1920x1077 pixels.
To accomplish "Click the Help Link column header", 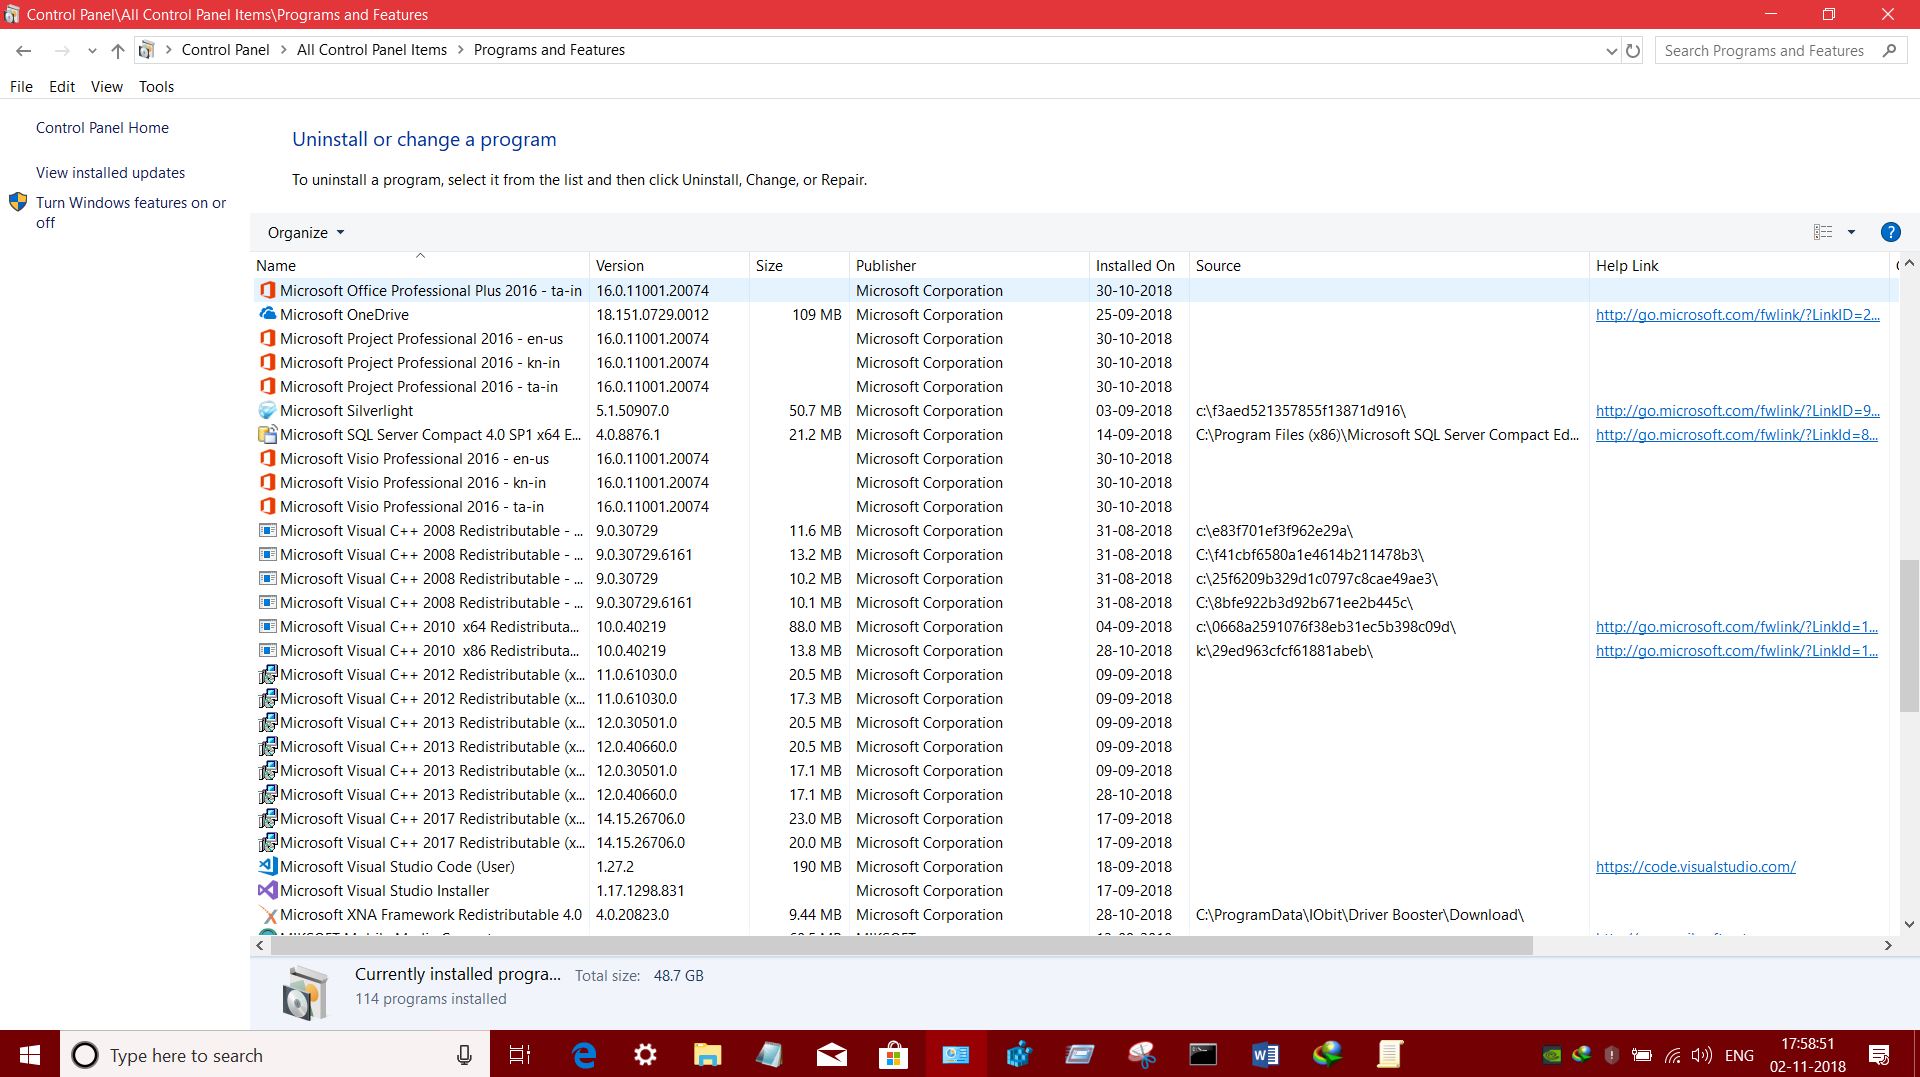I will (1739, 265).
